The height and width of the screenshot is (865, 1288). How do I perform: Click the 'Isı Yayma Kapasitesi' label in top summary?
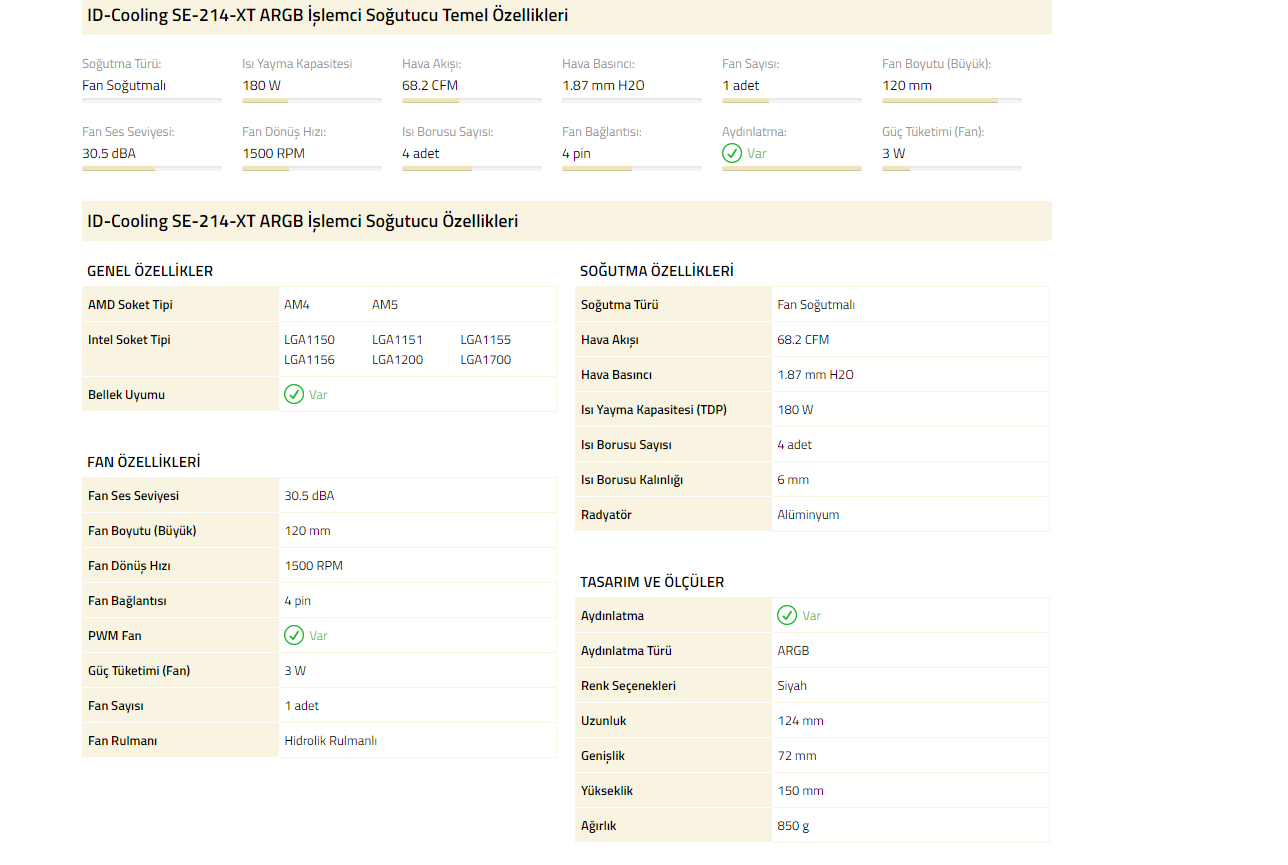(297, 63)
